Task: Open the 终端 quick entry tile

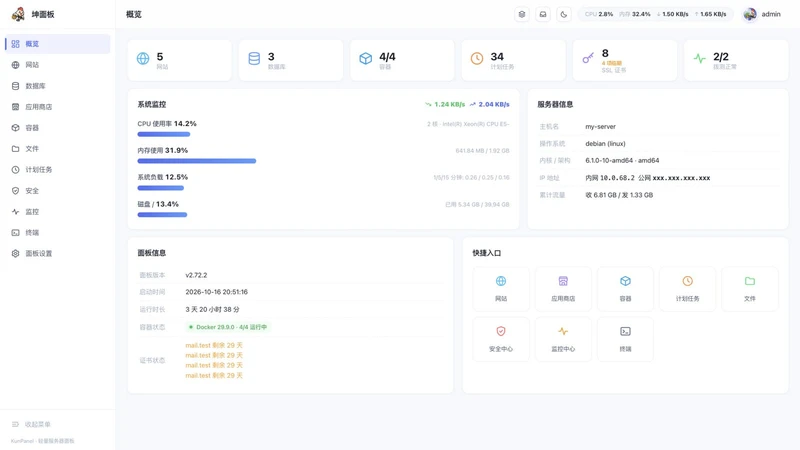Action: [x=626, y=339]
